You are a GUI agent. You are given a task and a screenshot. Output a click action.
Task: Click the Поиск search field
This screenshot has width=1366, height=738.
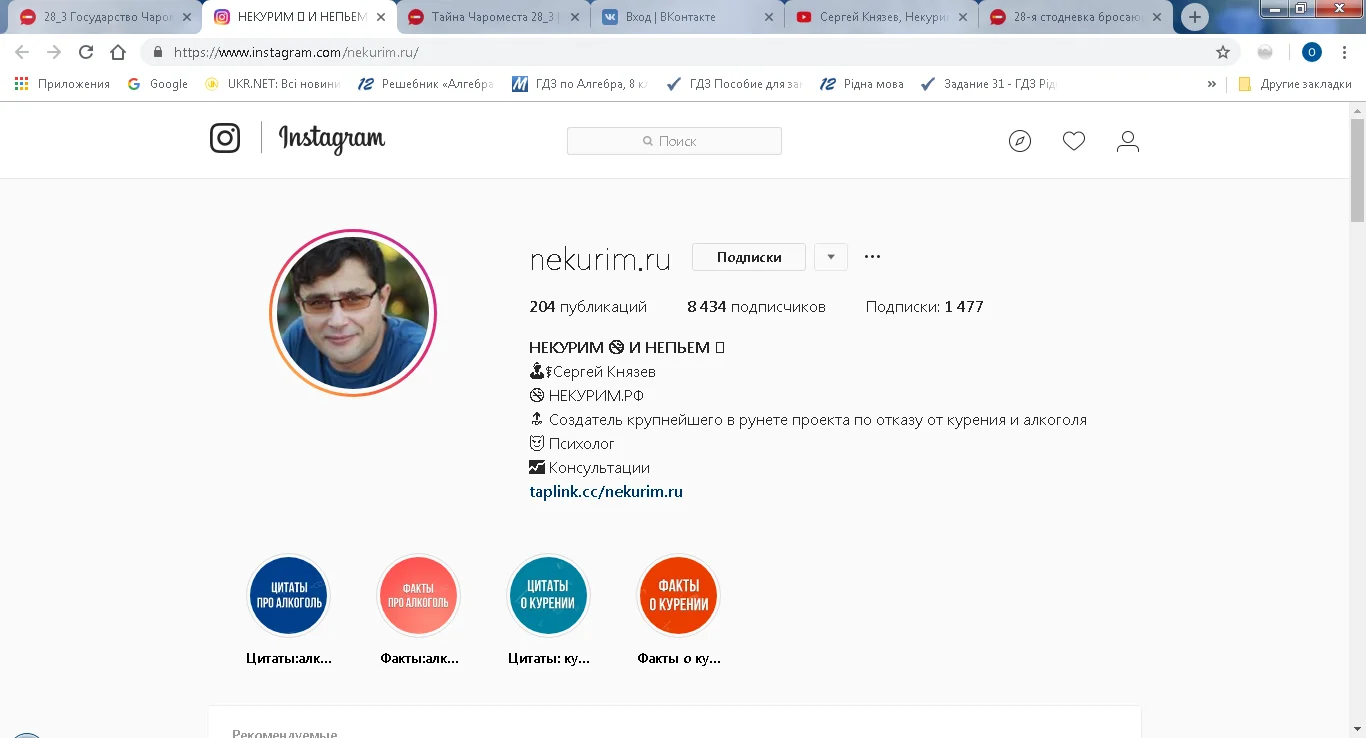674,141
